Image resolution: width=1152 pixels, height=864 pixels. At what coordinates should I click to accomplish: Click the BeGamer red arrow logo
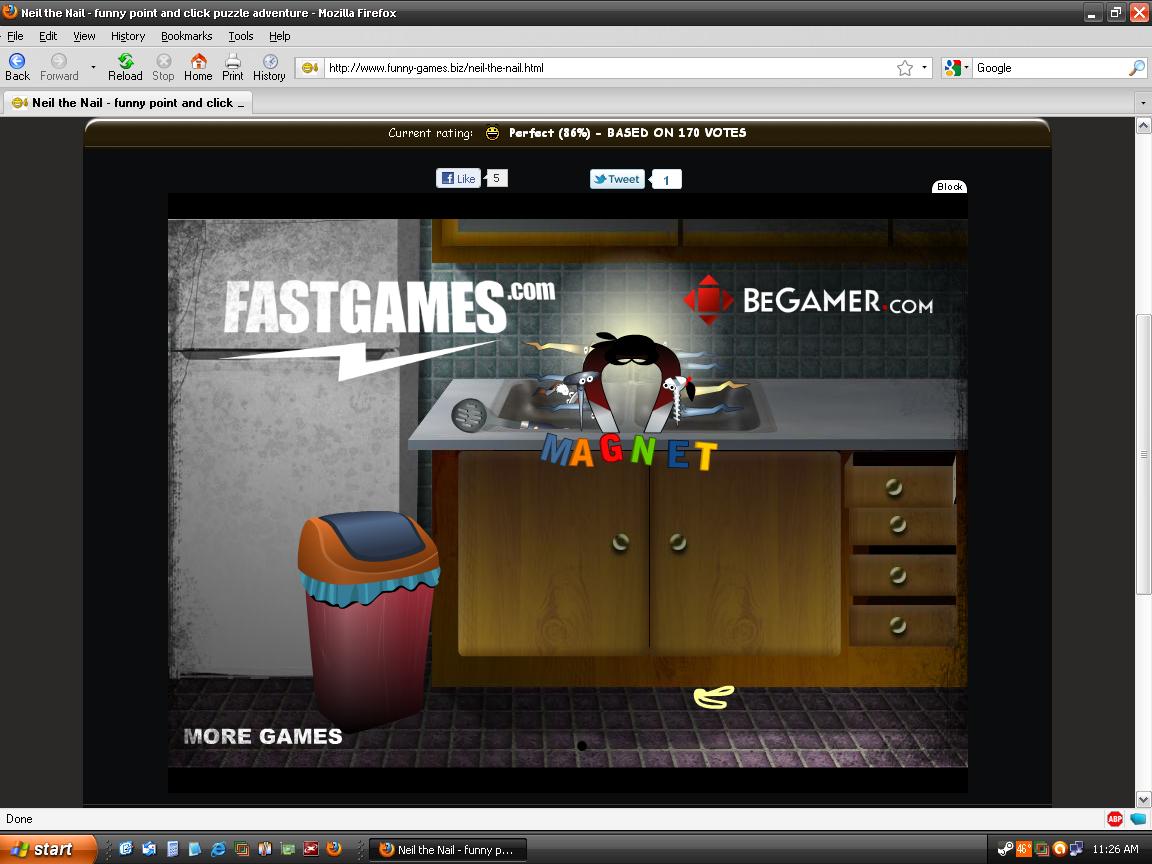tap(708, 300)
